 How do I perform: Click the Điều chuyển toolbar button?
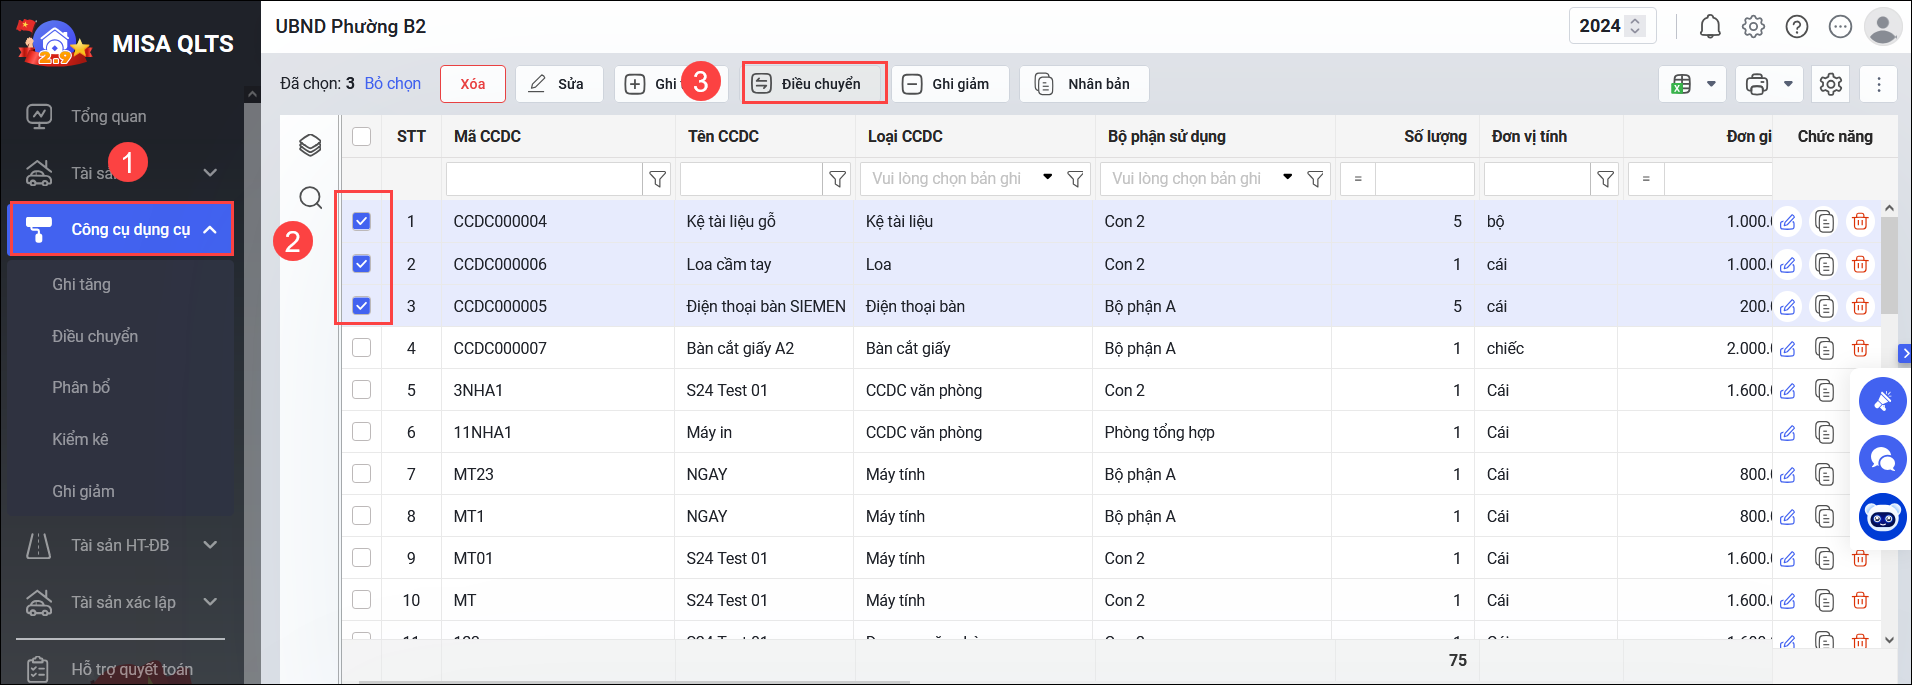coord(814,84)
